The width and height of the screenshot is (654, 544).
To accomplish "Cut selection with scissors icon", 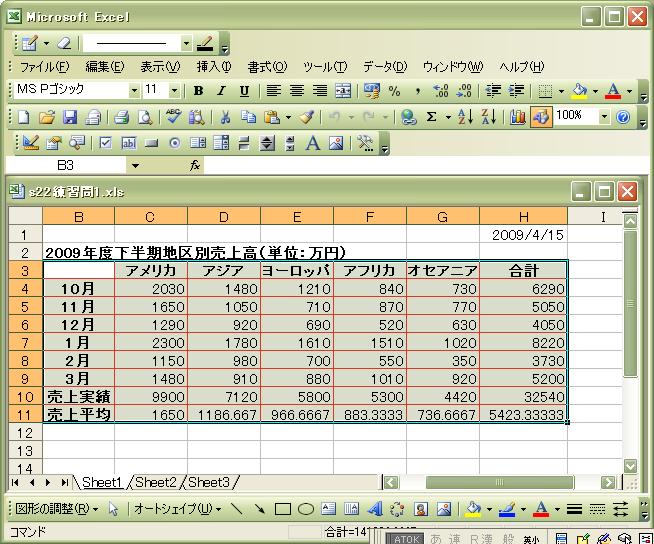I will pyautogui.click(x=225, y=117).
